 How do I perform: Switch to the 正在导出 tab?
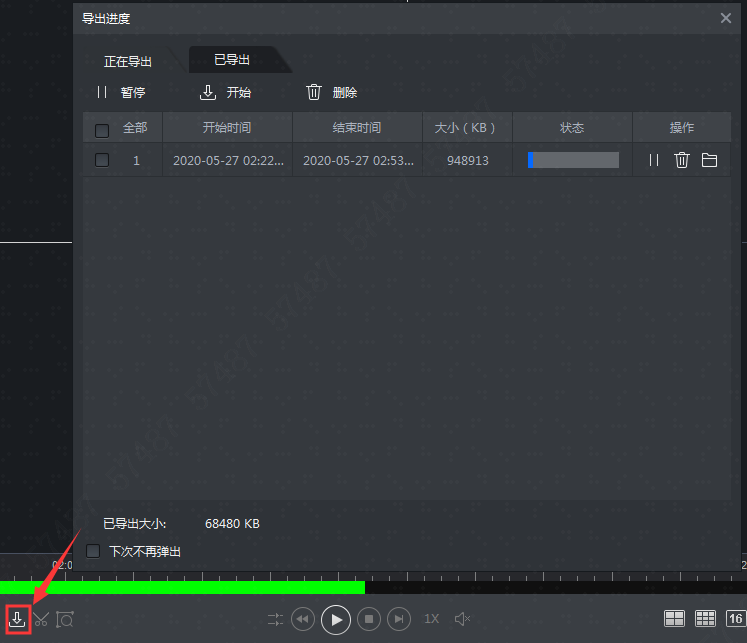tap(128, 61)
